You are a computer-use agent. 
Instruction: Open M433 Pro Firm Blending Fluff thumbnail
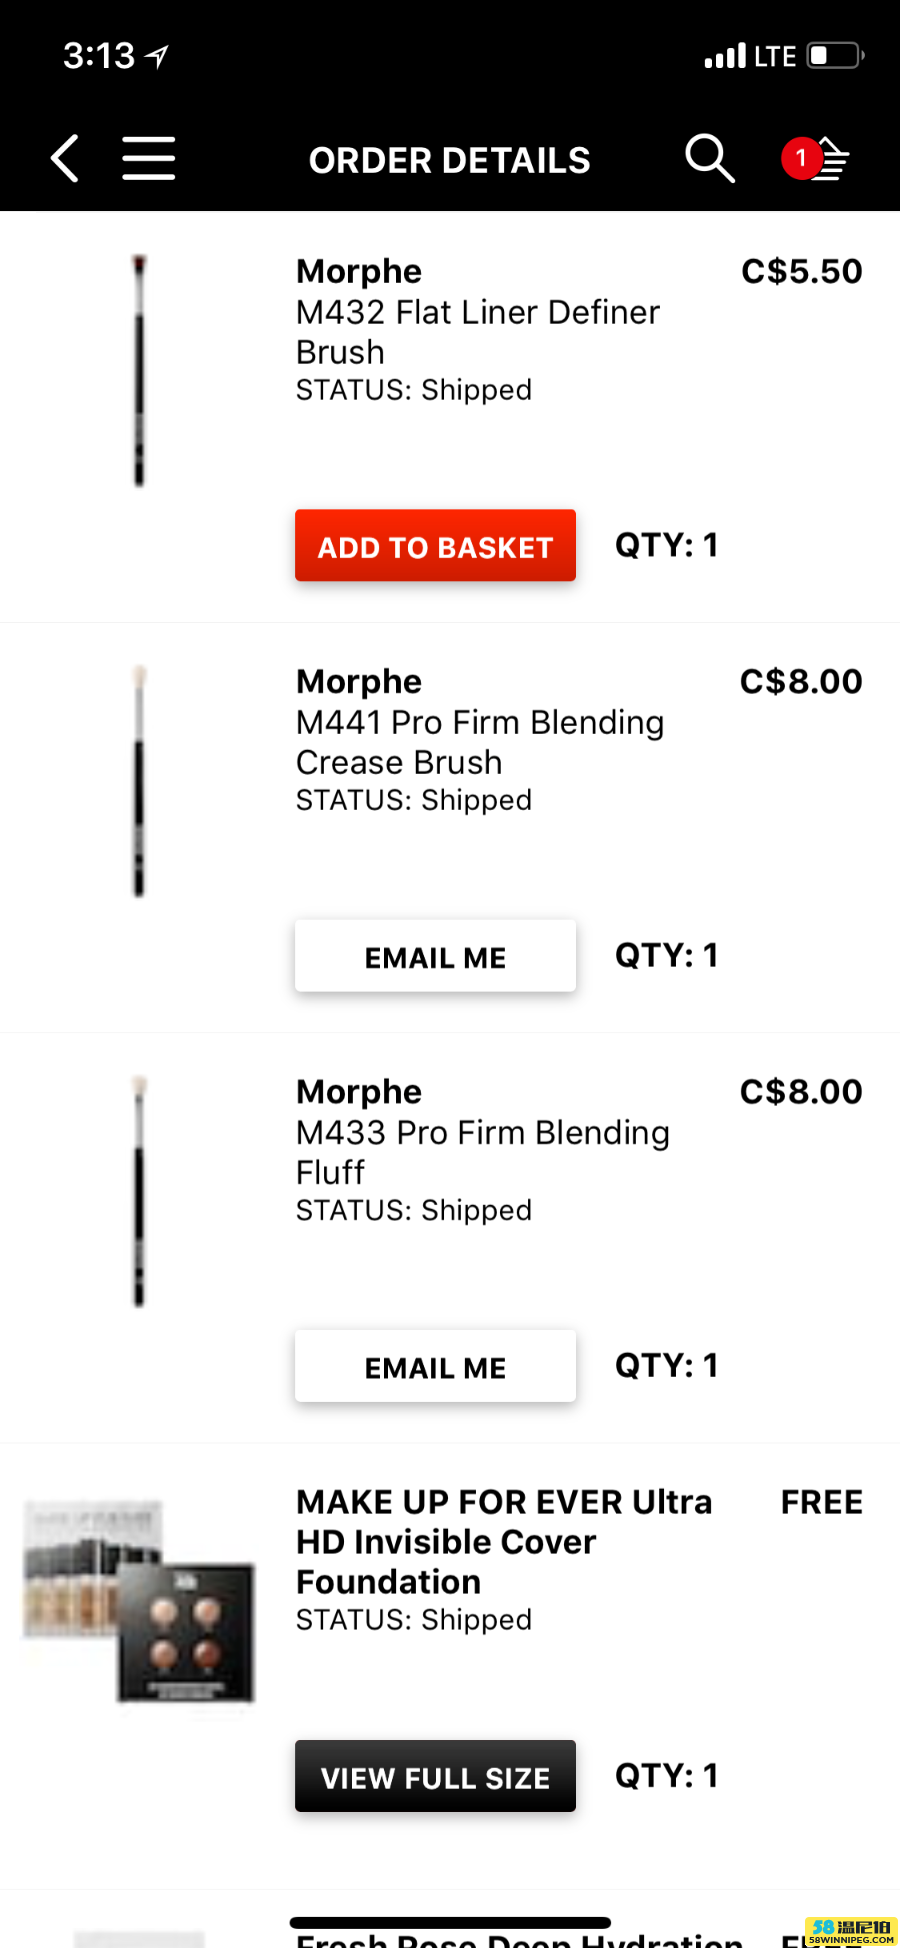[x=139, y=1191]
